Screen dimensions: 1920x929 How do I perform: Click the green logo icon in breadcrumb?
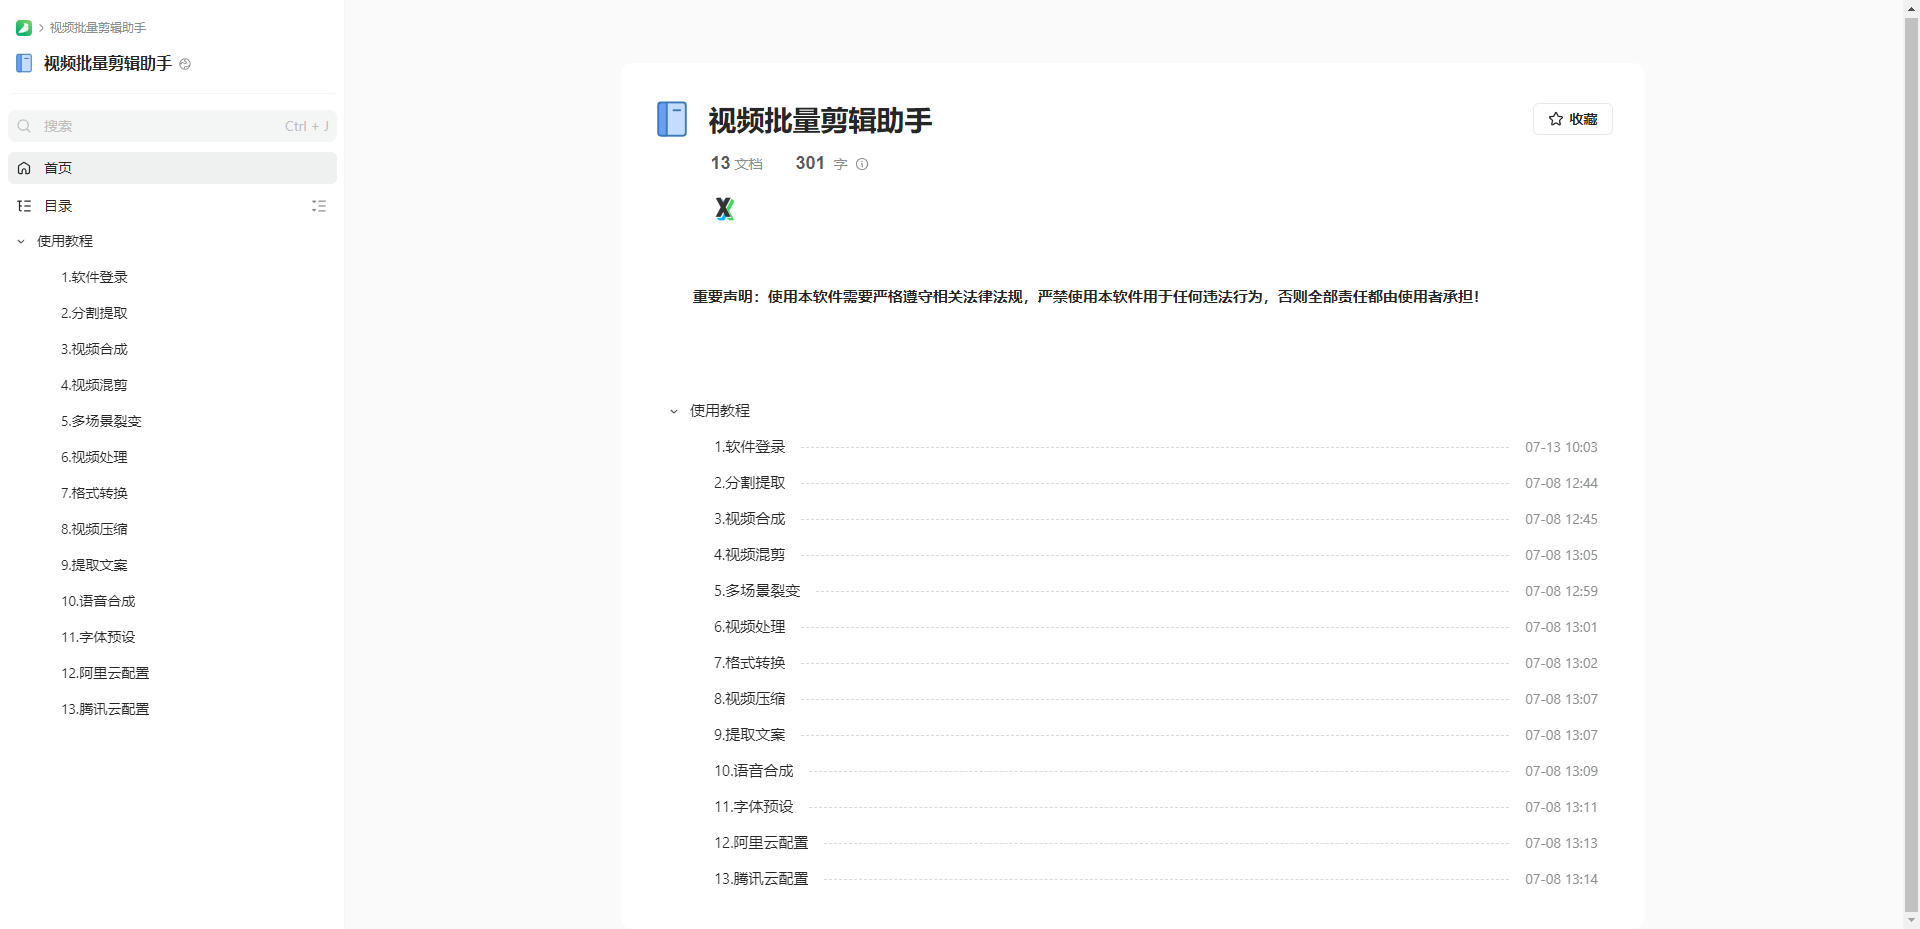point(23,27)
